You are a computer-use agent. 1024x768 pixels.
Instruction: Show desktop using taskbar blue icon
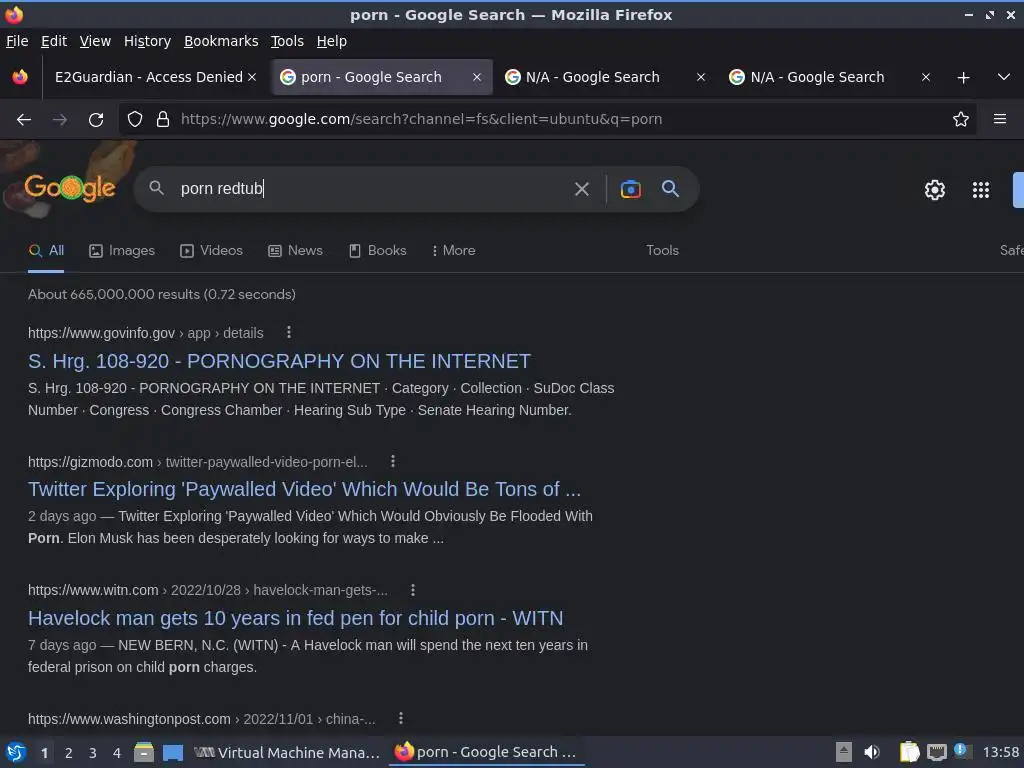click(172, 753)
